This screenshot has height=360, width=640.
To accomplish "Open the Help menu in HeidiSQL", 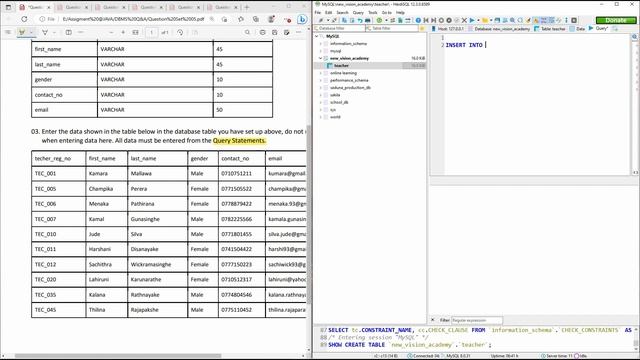I will pos(400,13).
